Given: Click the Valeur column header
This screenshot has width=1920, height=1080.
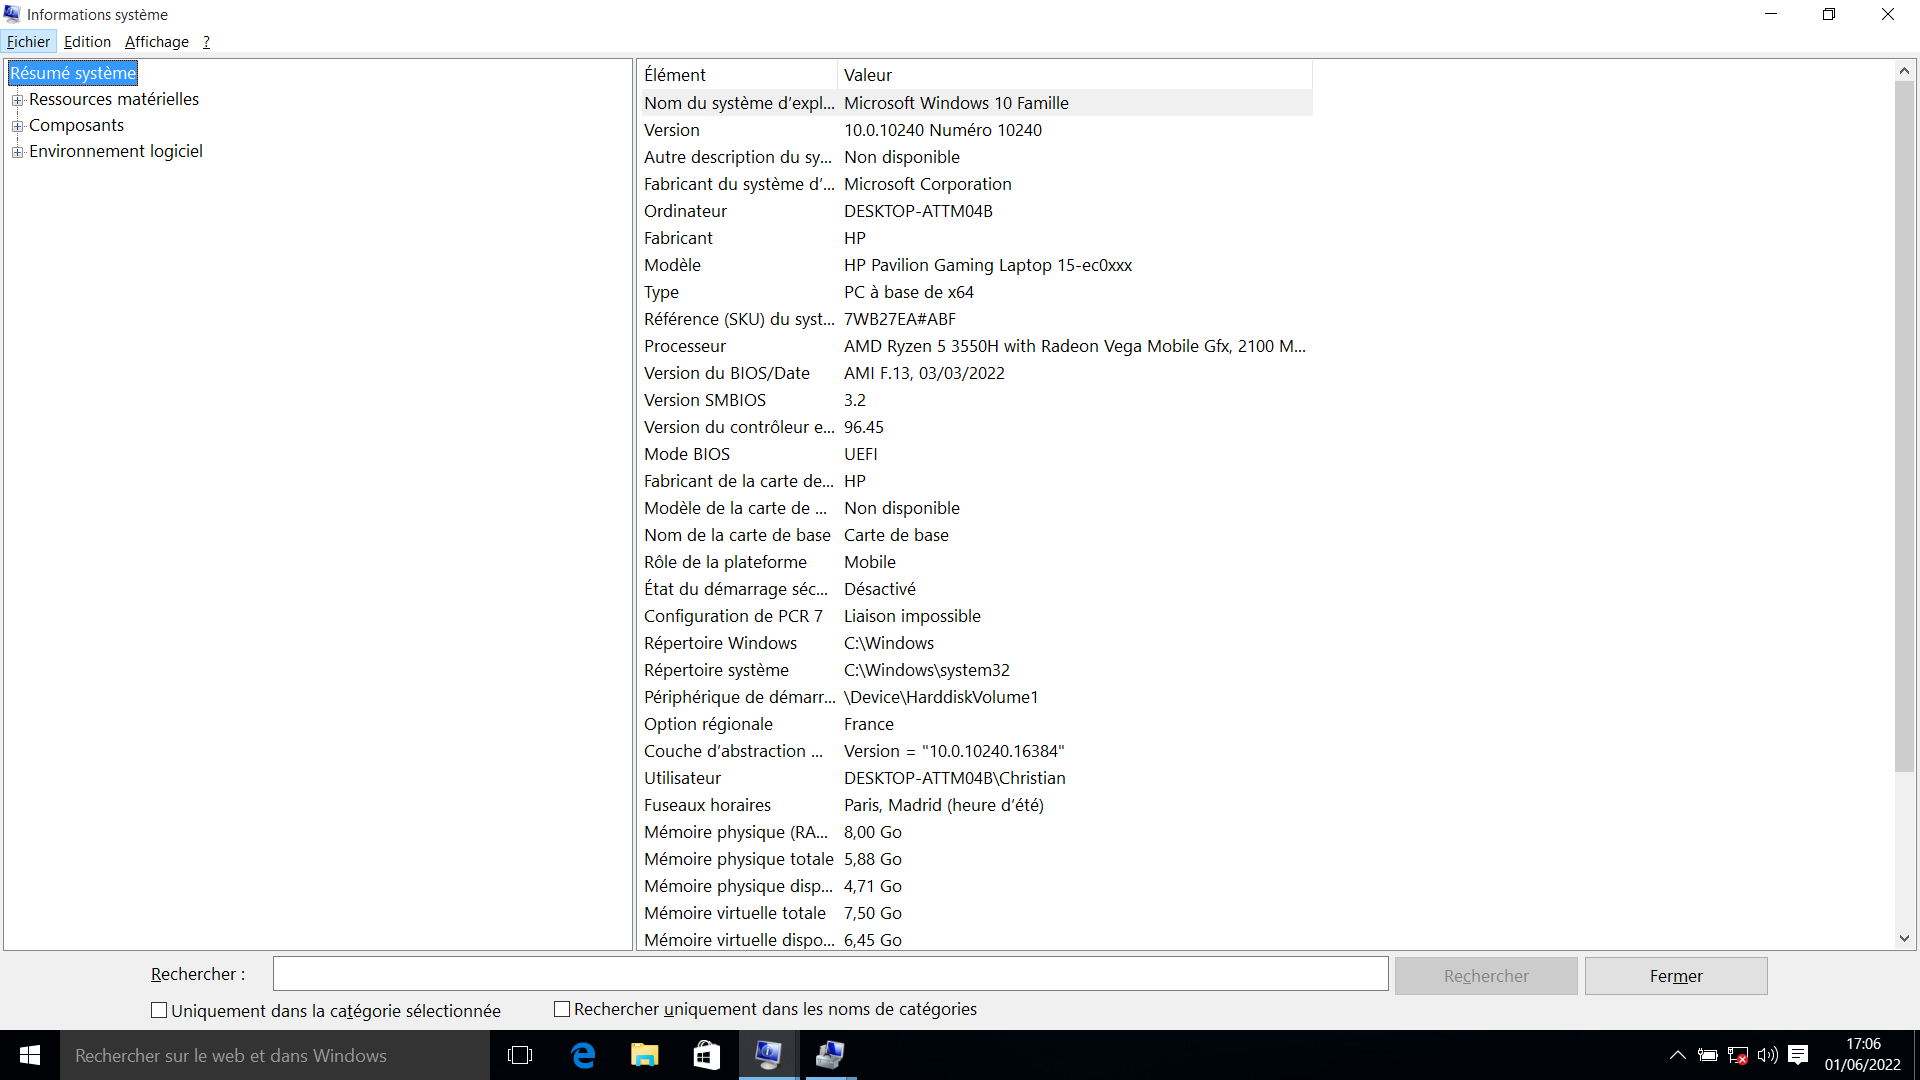Looking at the screenshot, I should [x=1075, y=75].
